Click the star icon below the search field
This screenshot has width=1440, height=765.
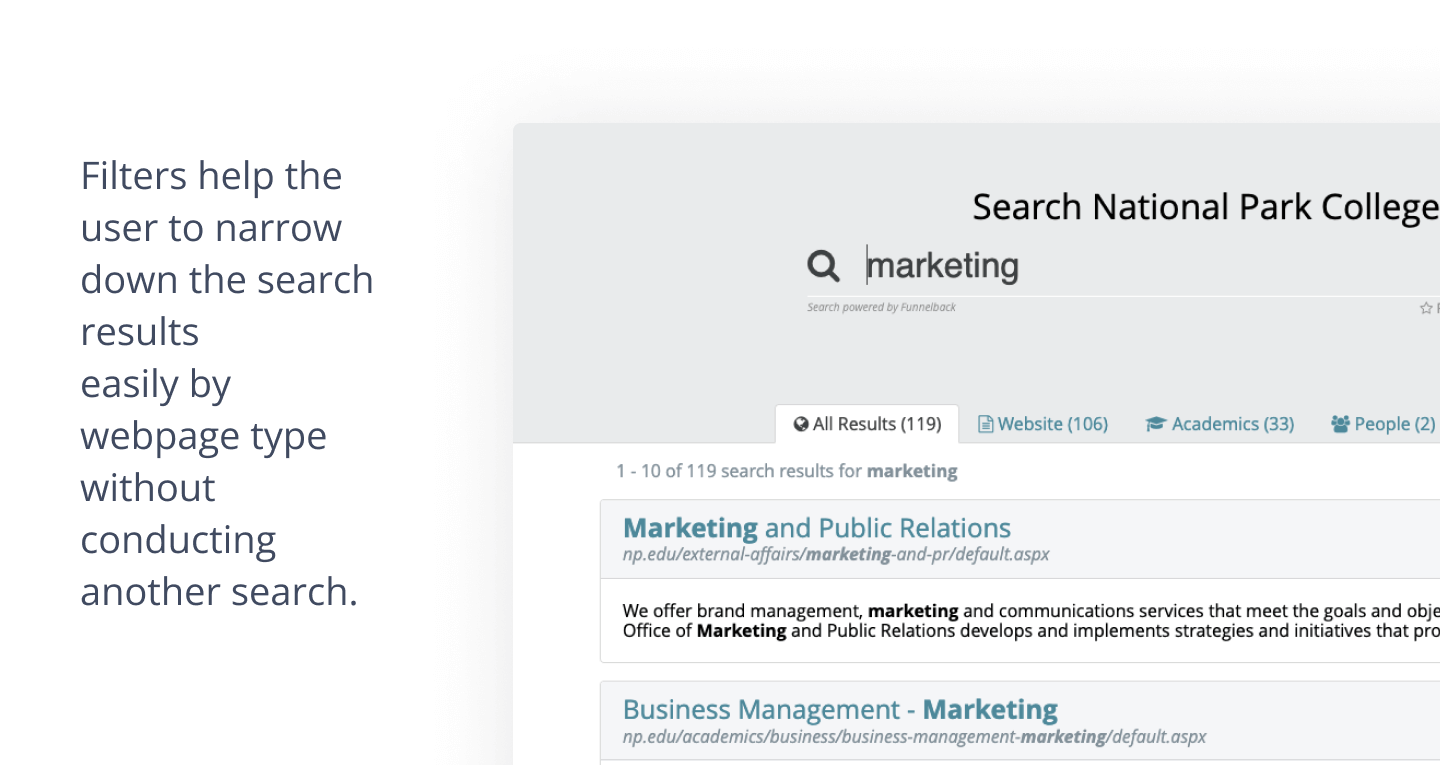(1426, 308)
